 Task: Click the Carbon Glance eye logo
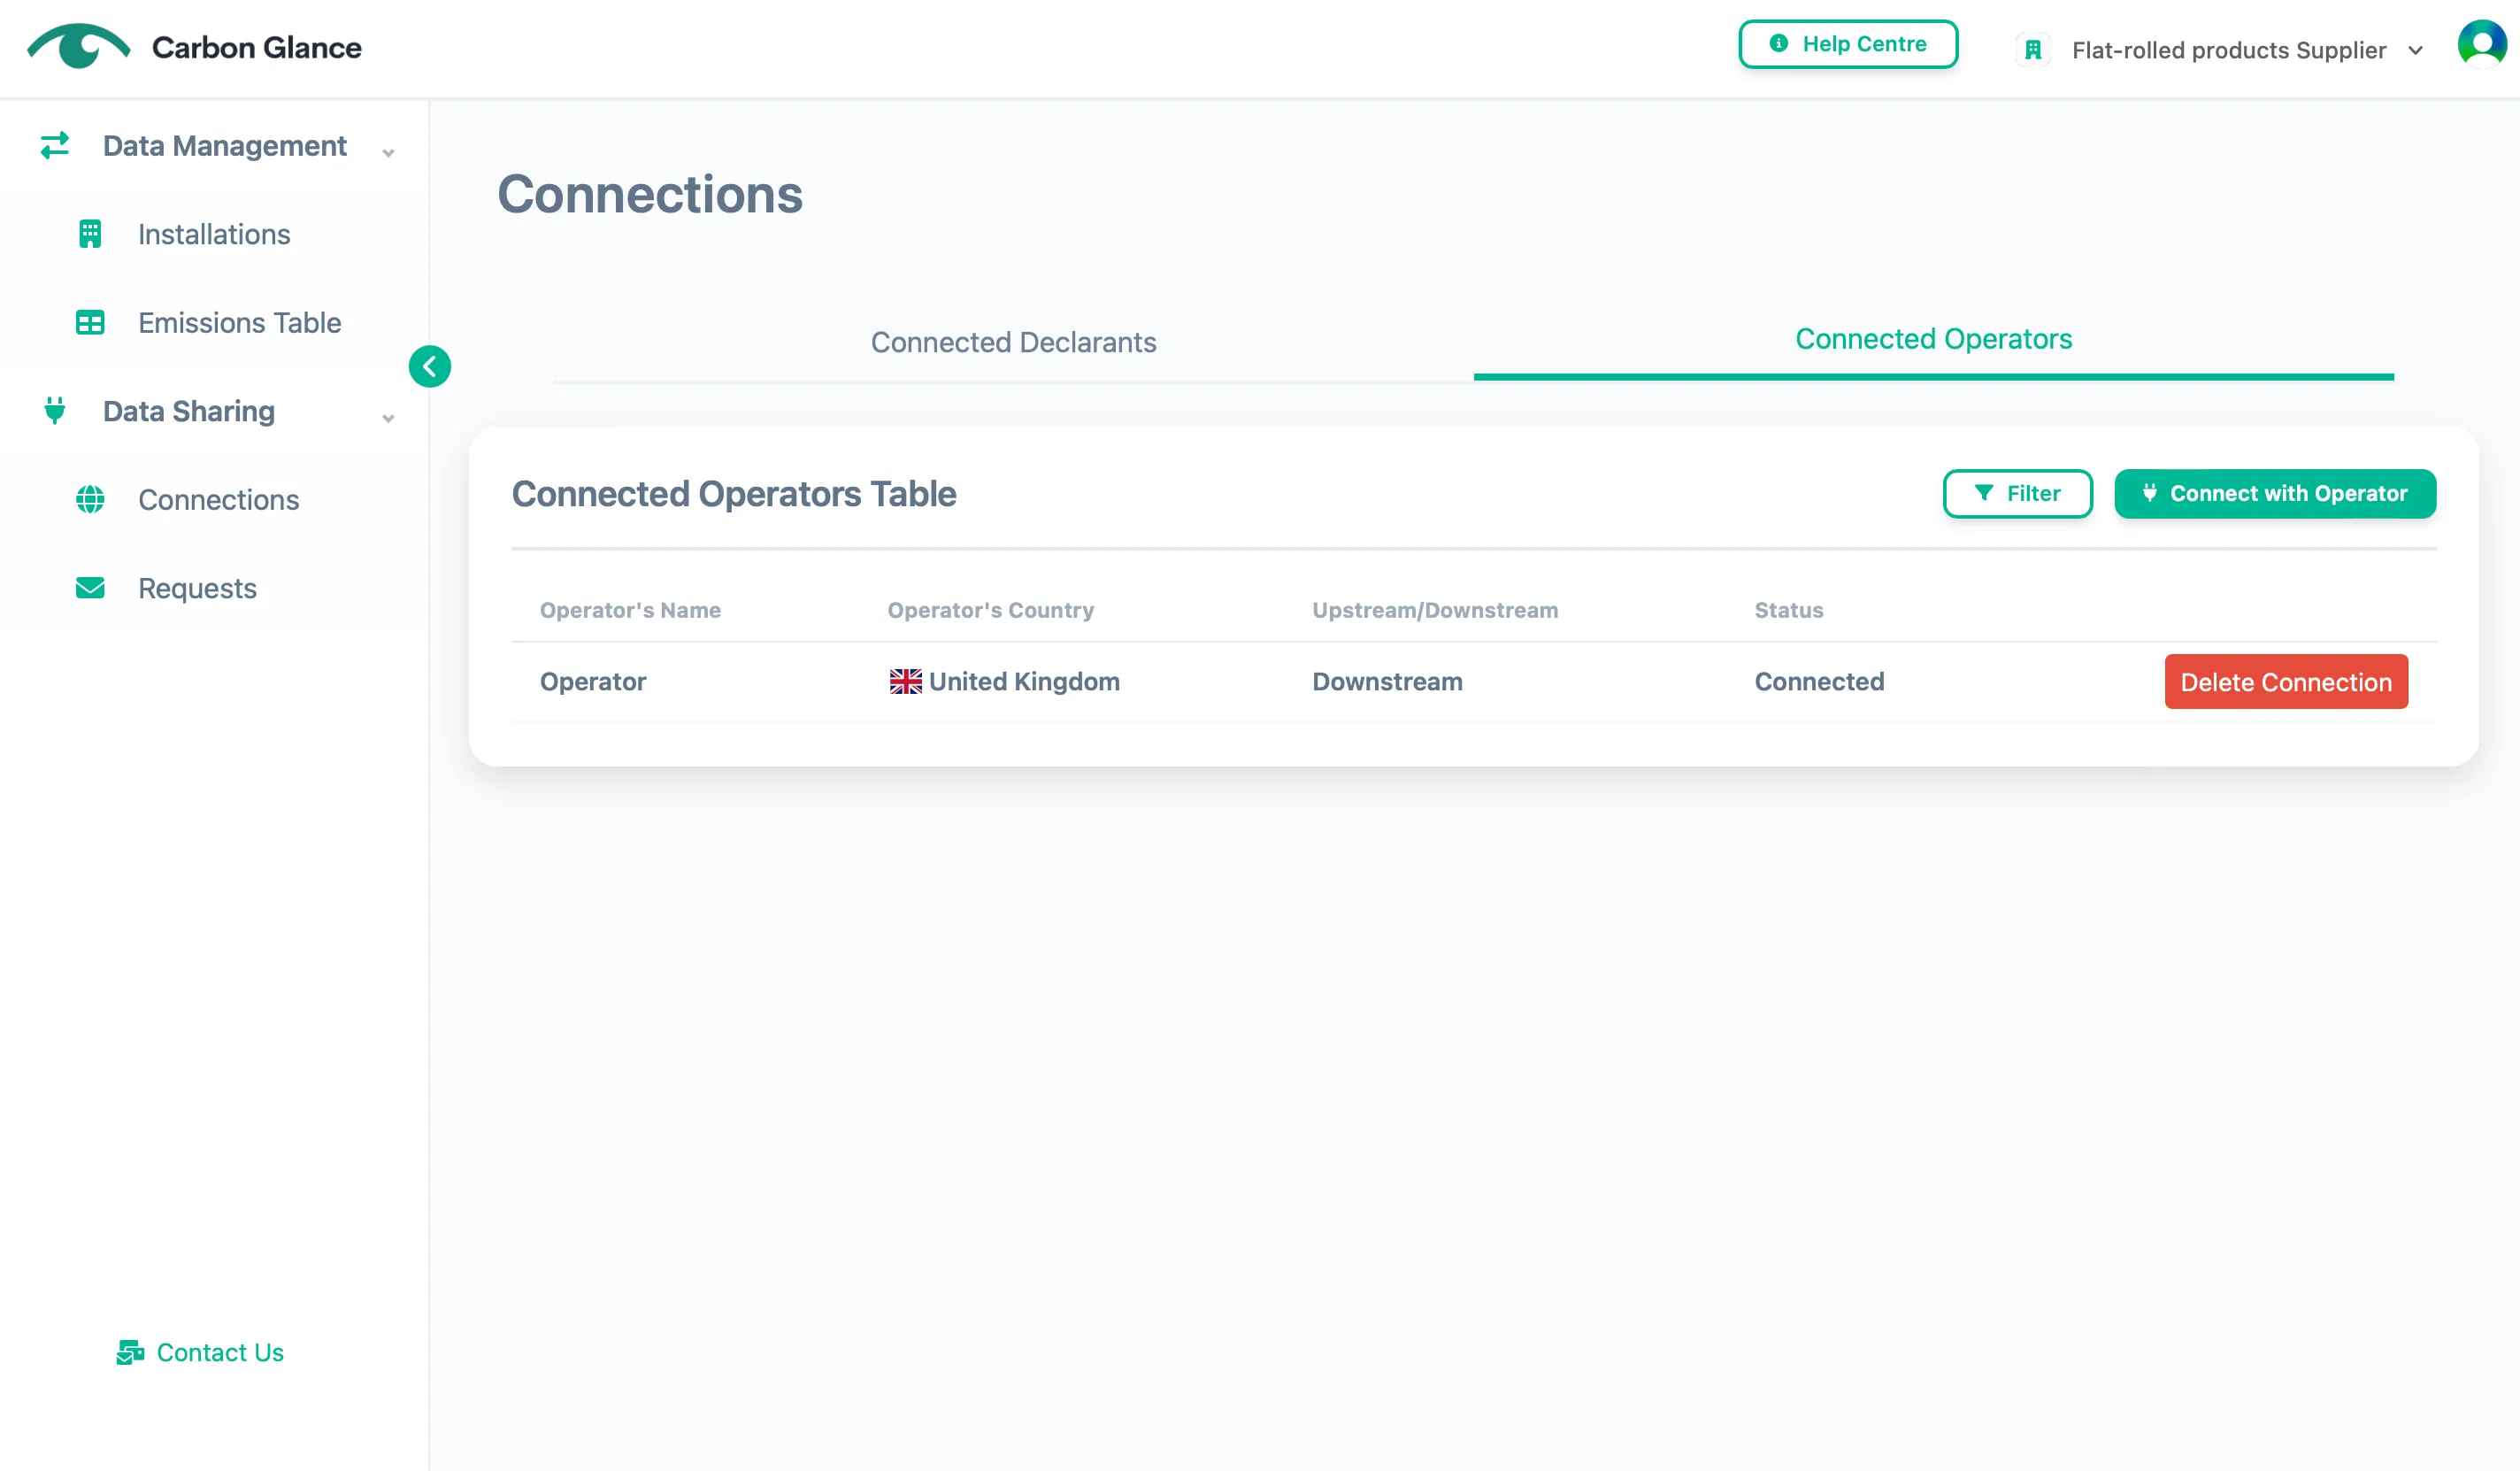[x=79, y=46]
